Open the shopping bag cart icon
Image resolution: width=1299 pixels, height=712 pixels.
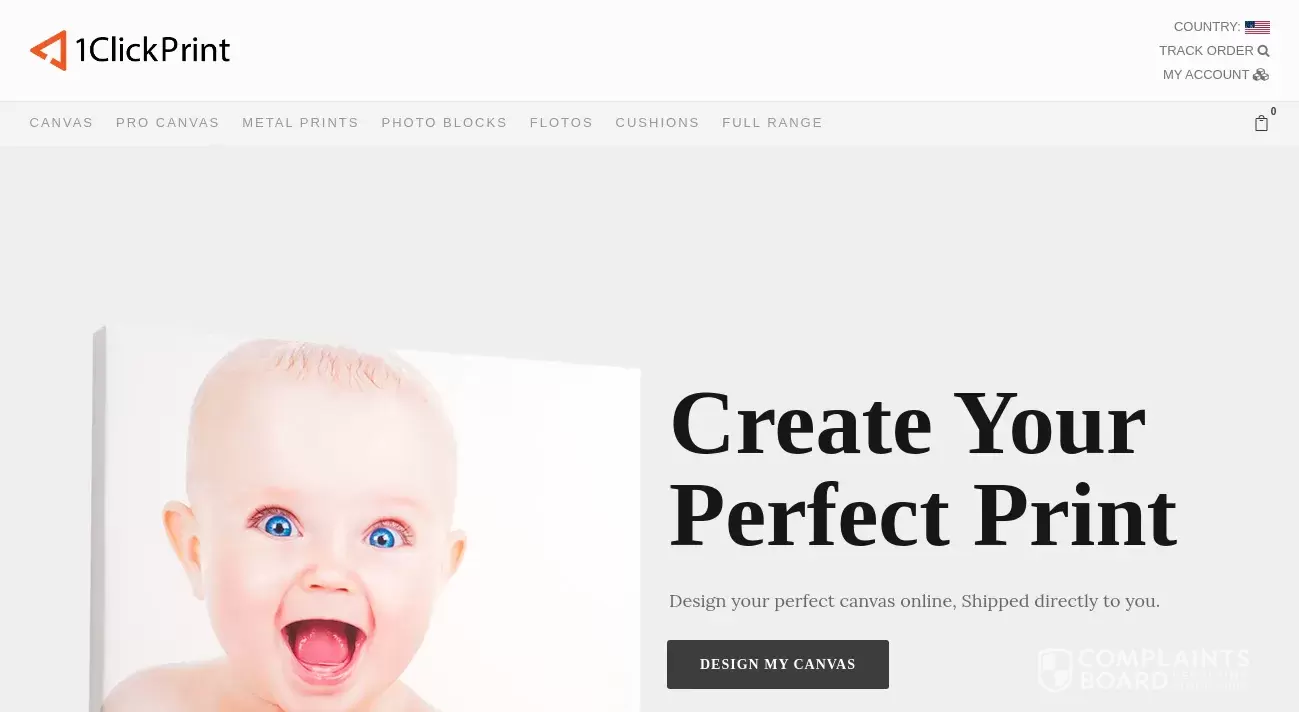click(x=1261, y=124)
